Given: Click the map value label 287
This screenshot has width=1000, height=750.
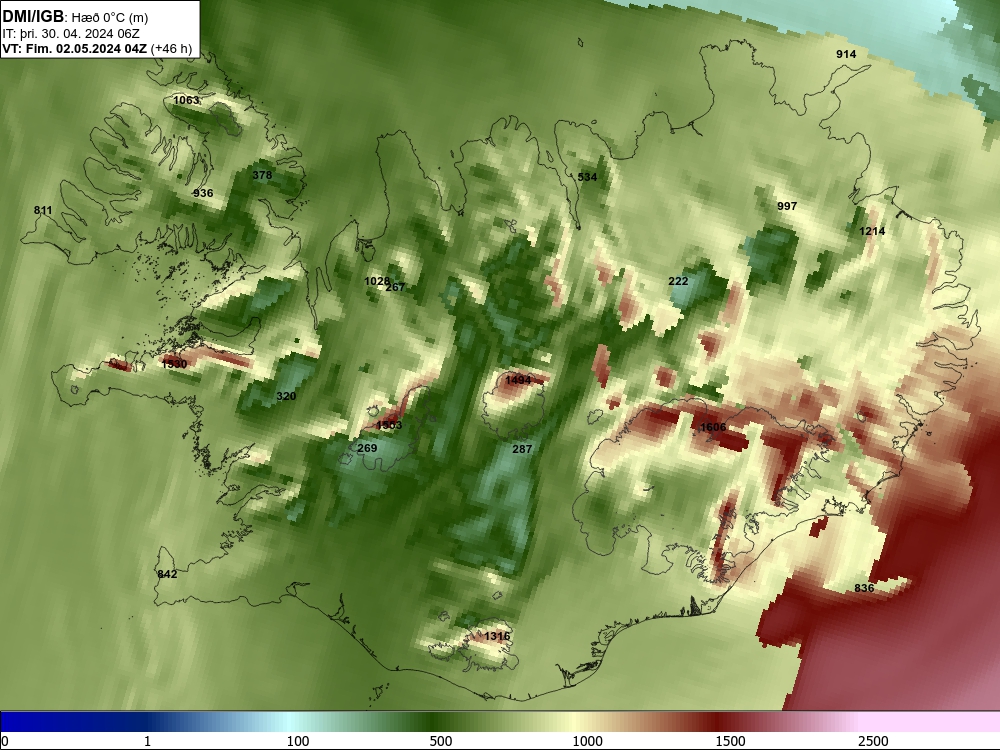Looking at the screenshot, I should pos(522,449).
